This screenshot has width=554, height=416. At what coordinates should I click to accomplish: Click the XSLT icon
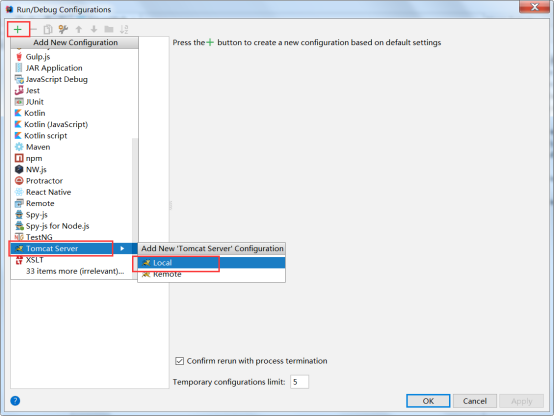coord(19,260)
